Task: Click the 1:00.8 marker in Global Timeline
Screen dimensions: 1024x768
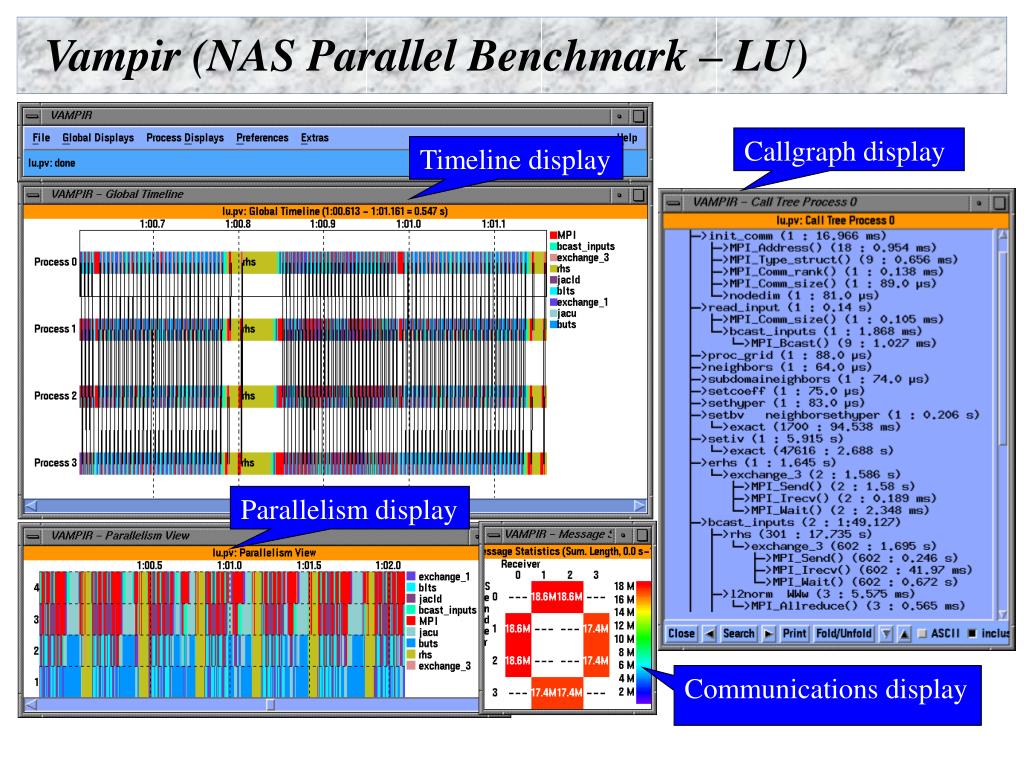Action: click(x=238, y=224)
